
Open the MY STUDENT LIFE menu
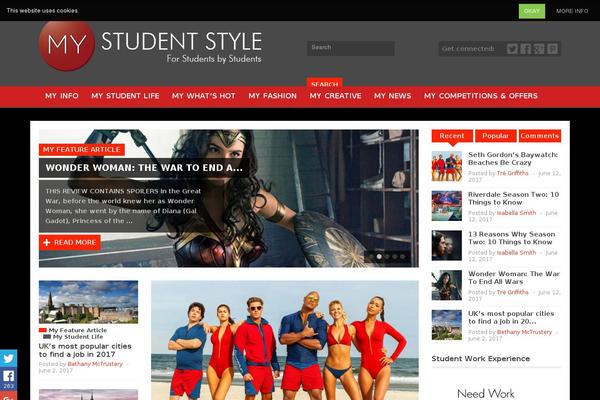125,96
